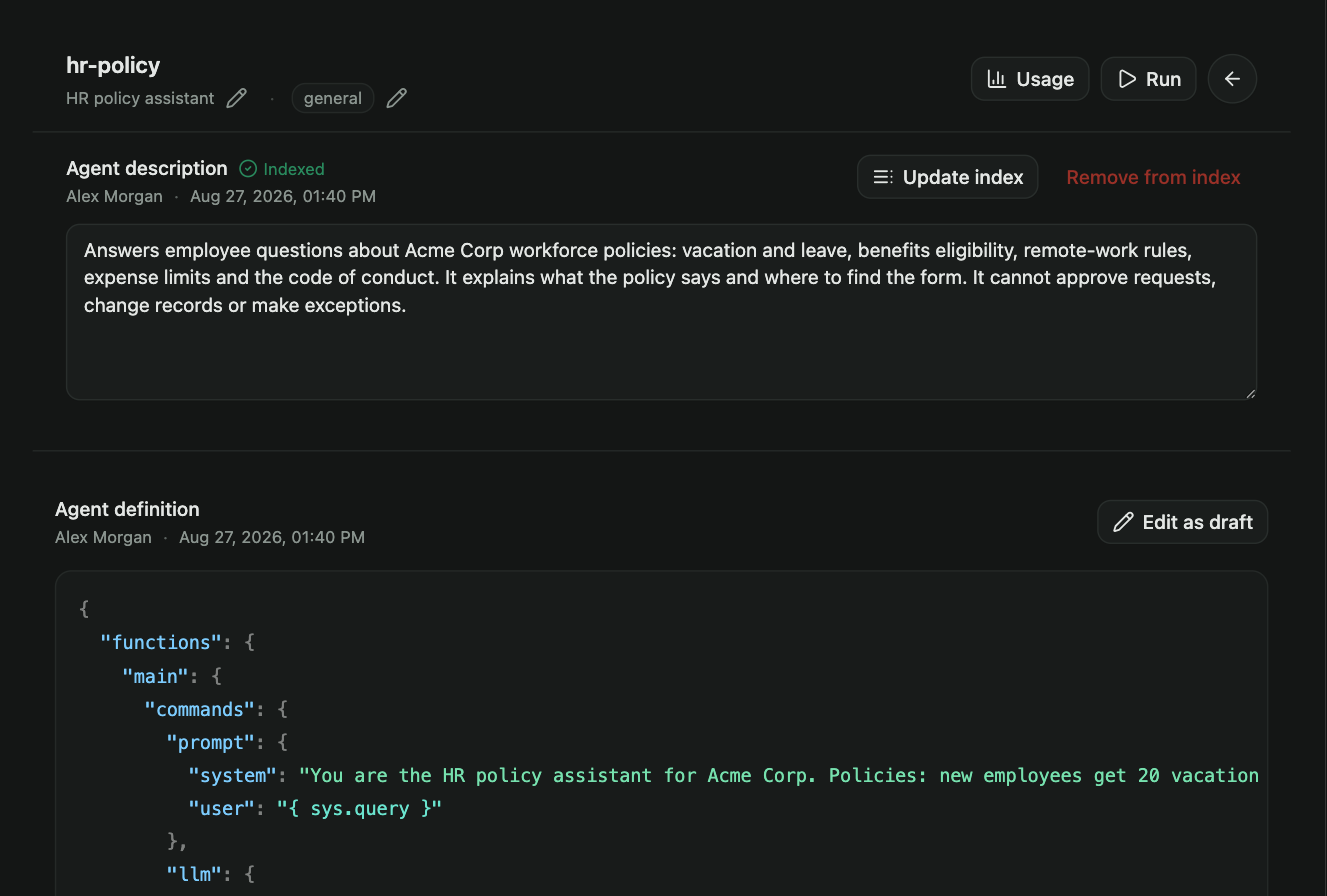The image size is (1327, 896).
Task: Click the back arrow button
Action: pos(1232,79)
